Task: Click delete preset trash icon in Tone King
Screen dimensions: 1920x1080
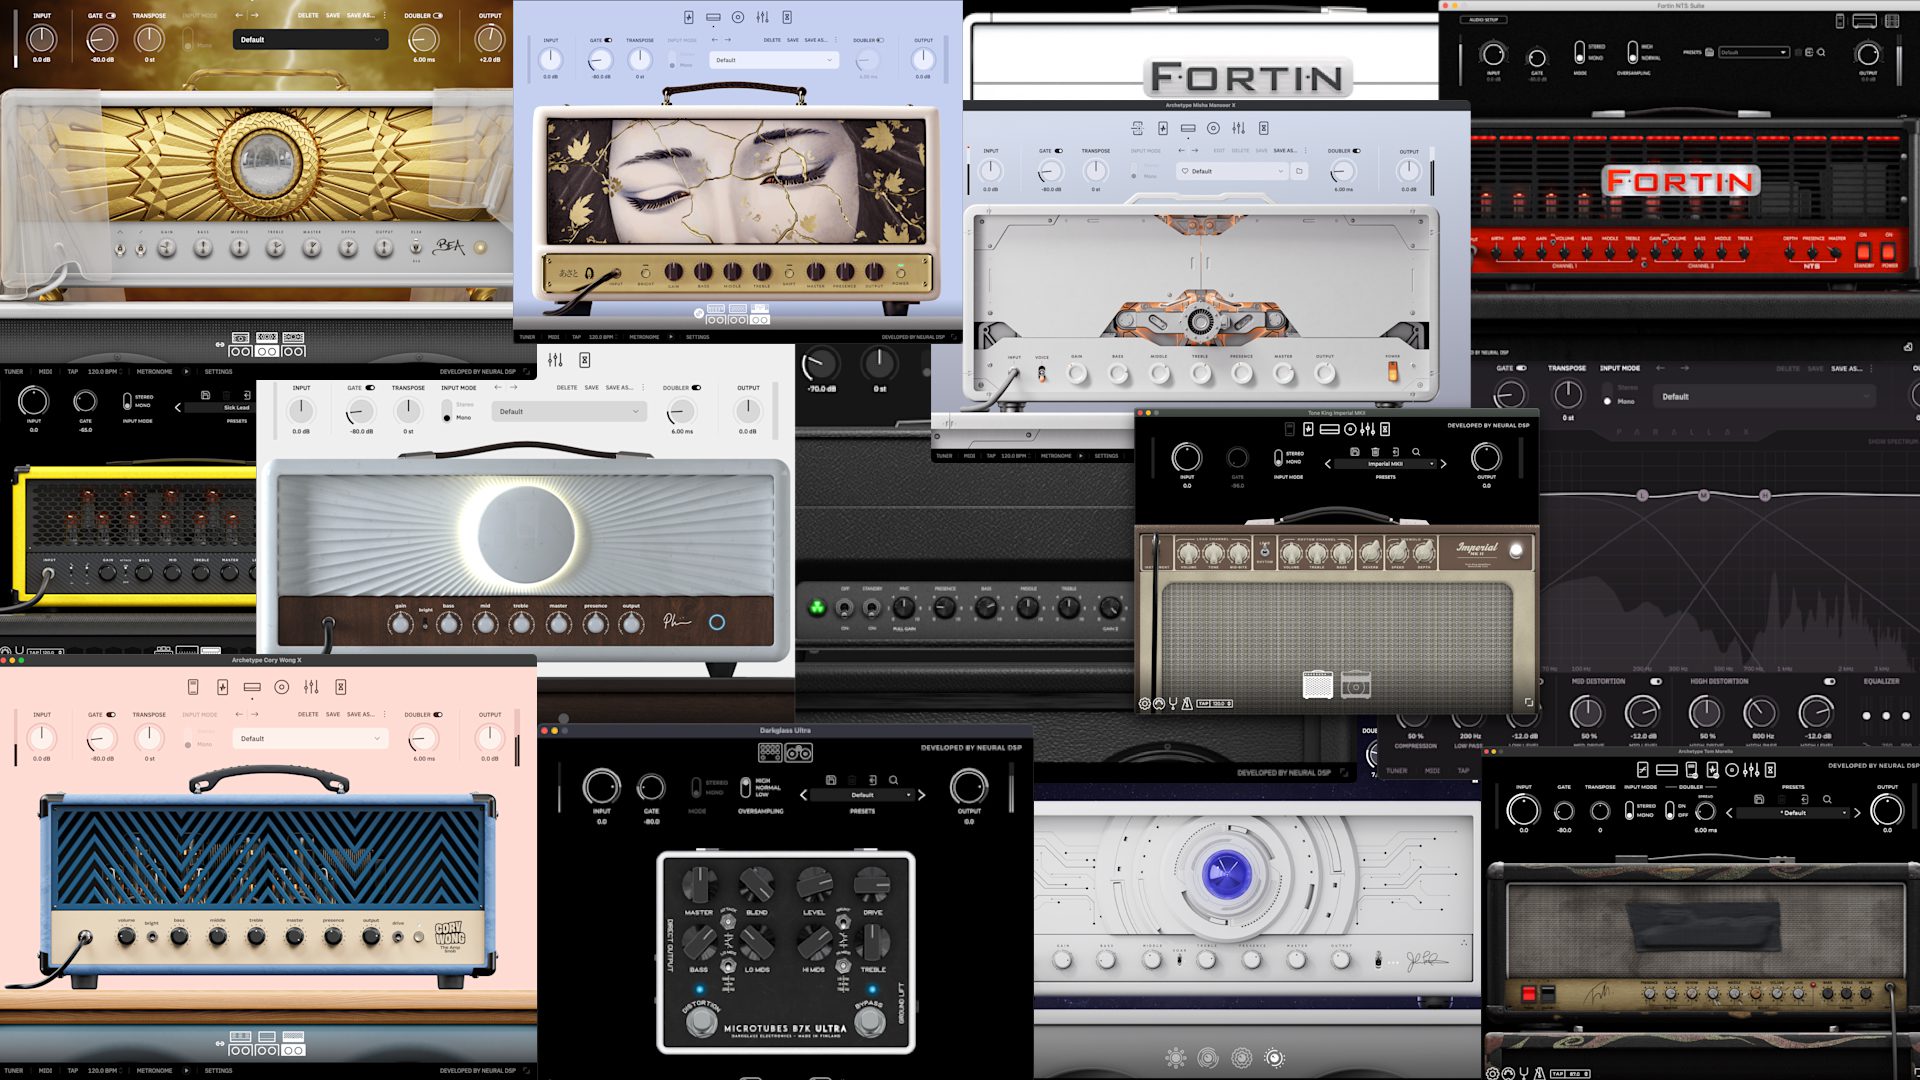Action: pos(1375,452)
